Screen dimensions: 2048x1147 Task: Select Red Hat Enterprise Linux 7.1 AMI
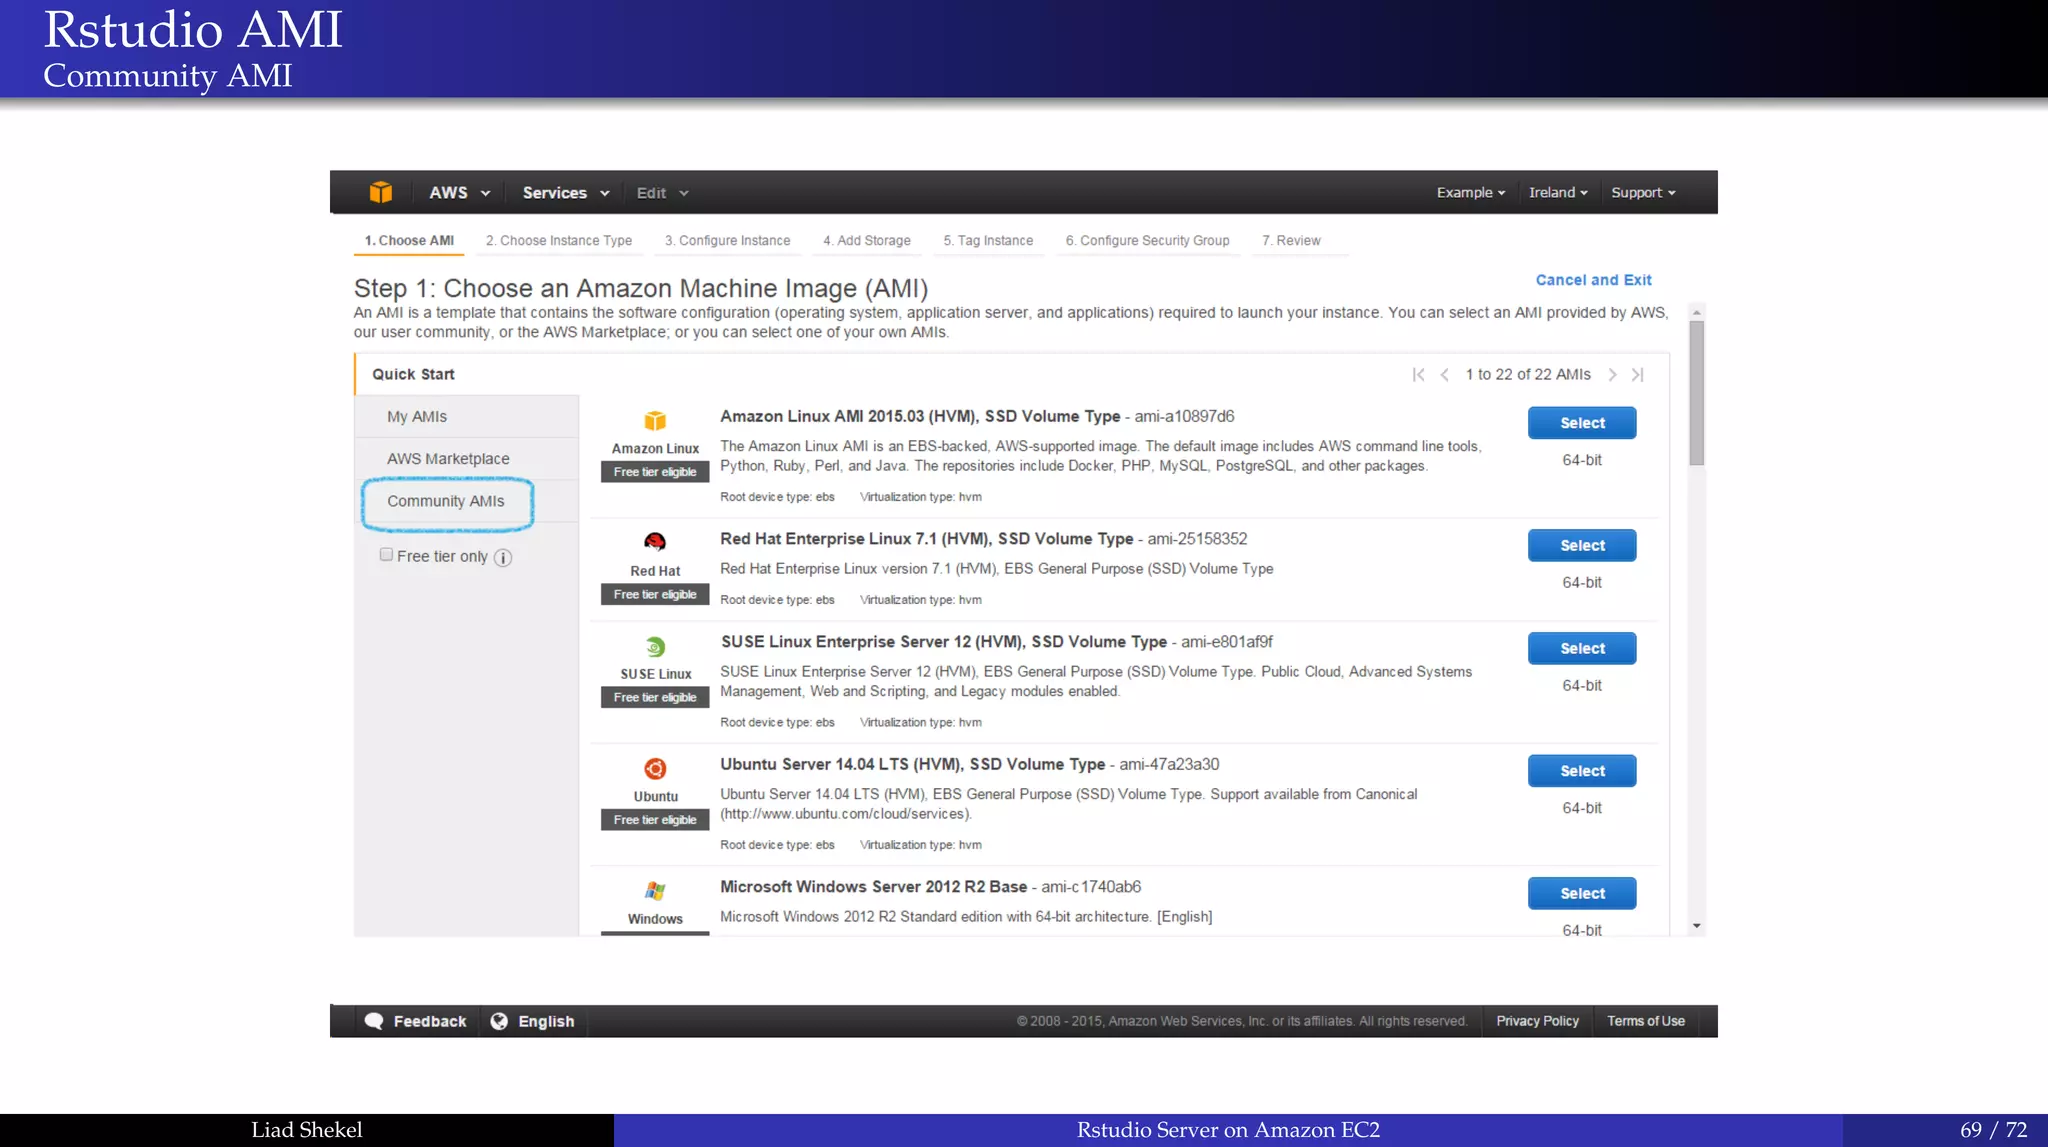pos(1582,546)
